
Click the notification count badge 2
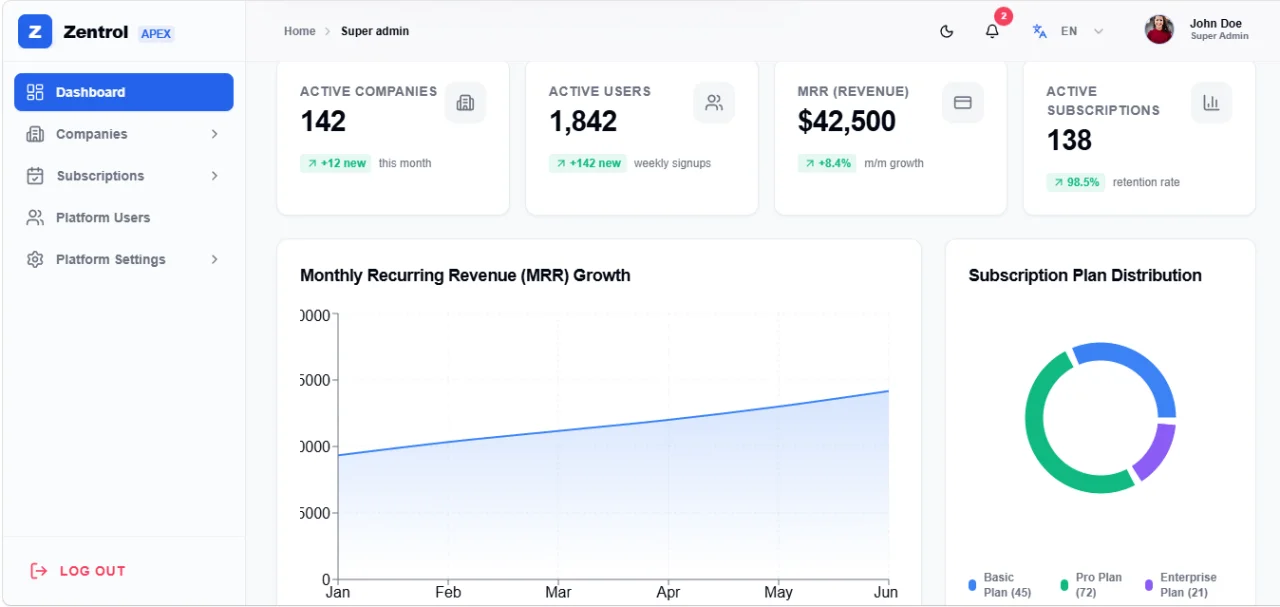(x=1003, y=16)
